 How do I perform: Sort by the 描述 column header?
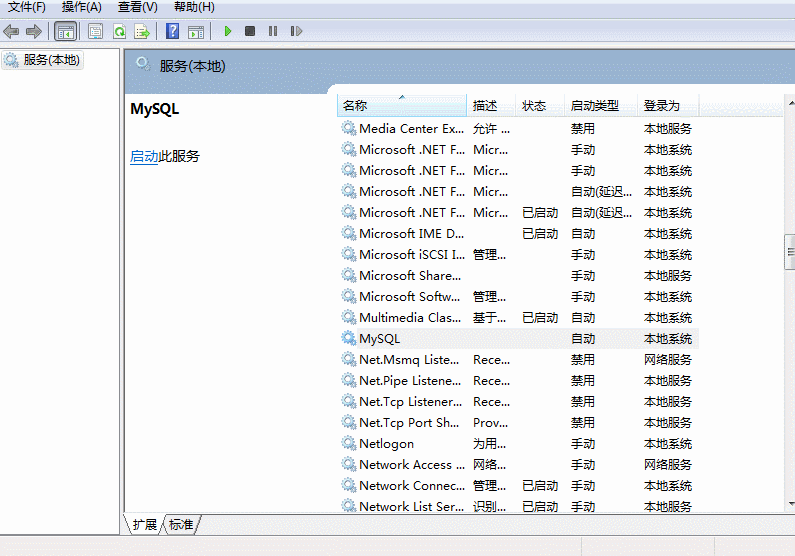(x=491, y=106)
